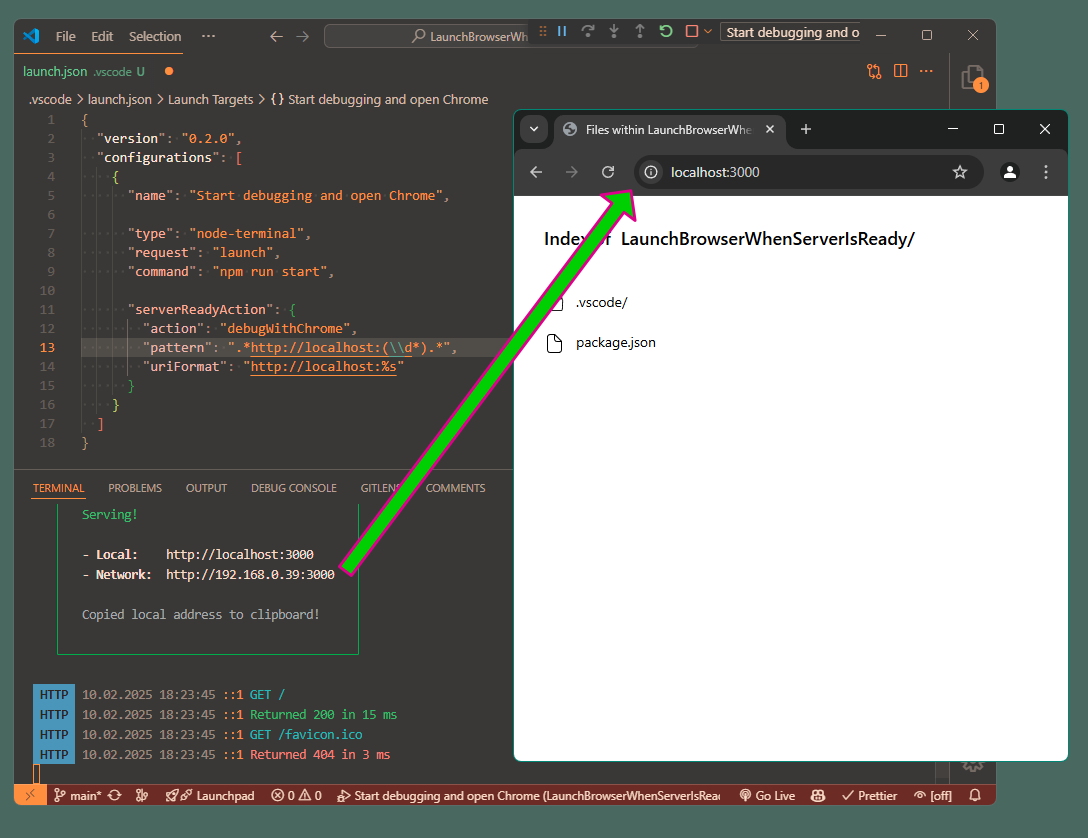View site information icon in address bar

click(651, 172)
